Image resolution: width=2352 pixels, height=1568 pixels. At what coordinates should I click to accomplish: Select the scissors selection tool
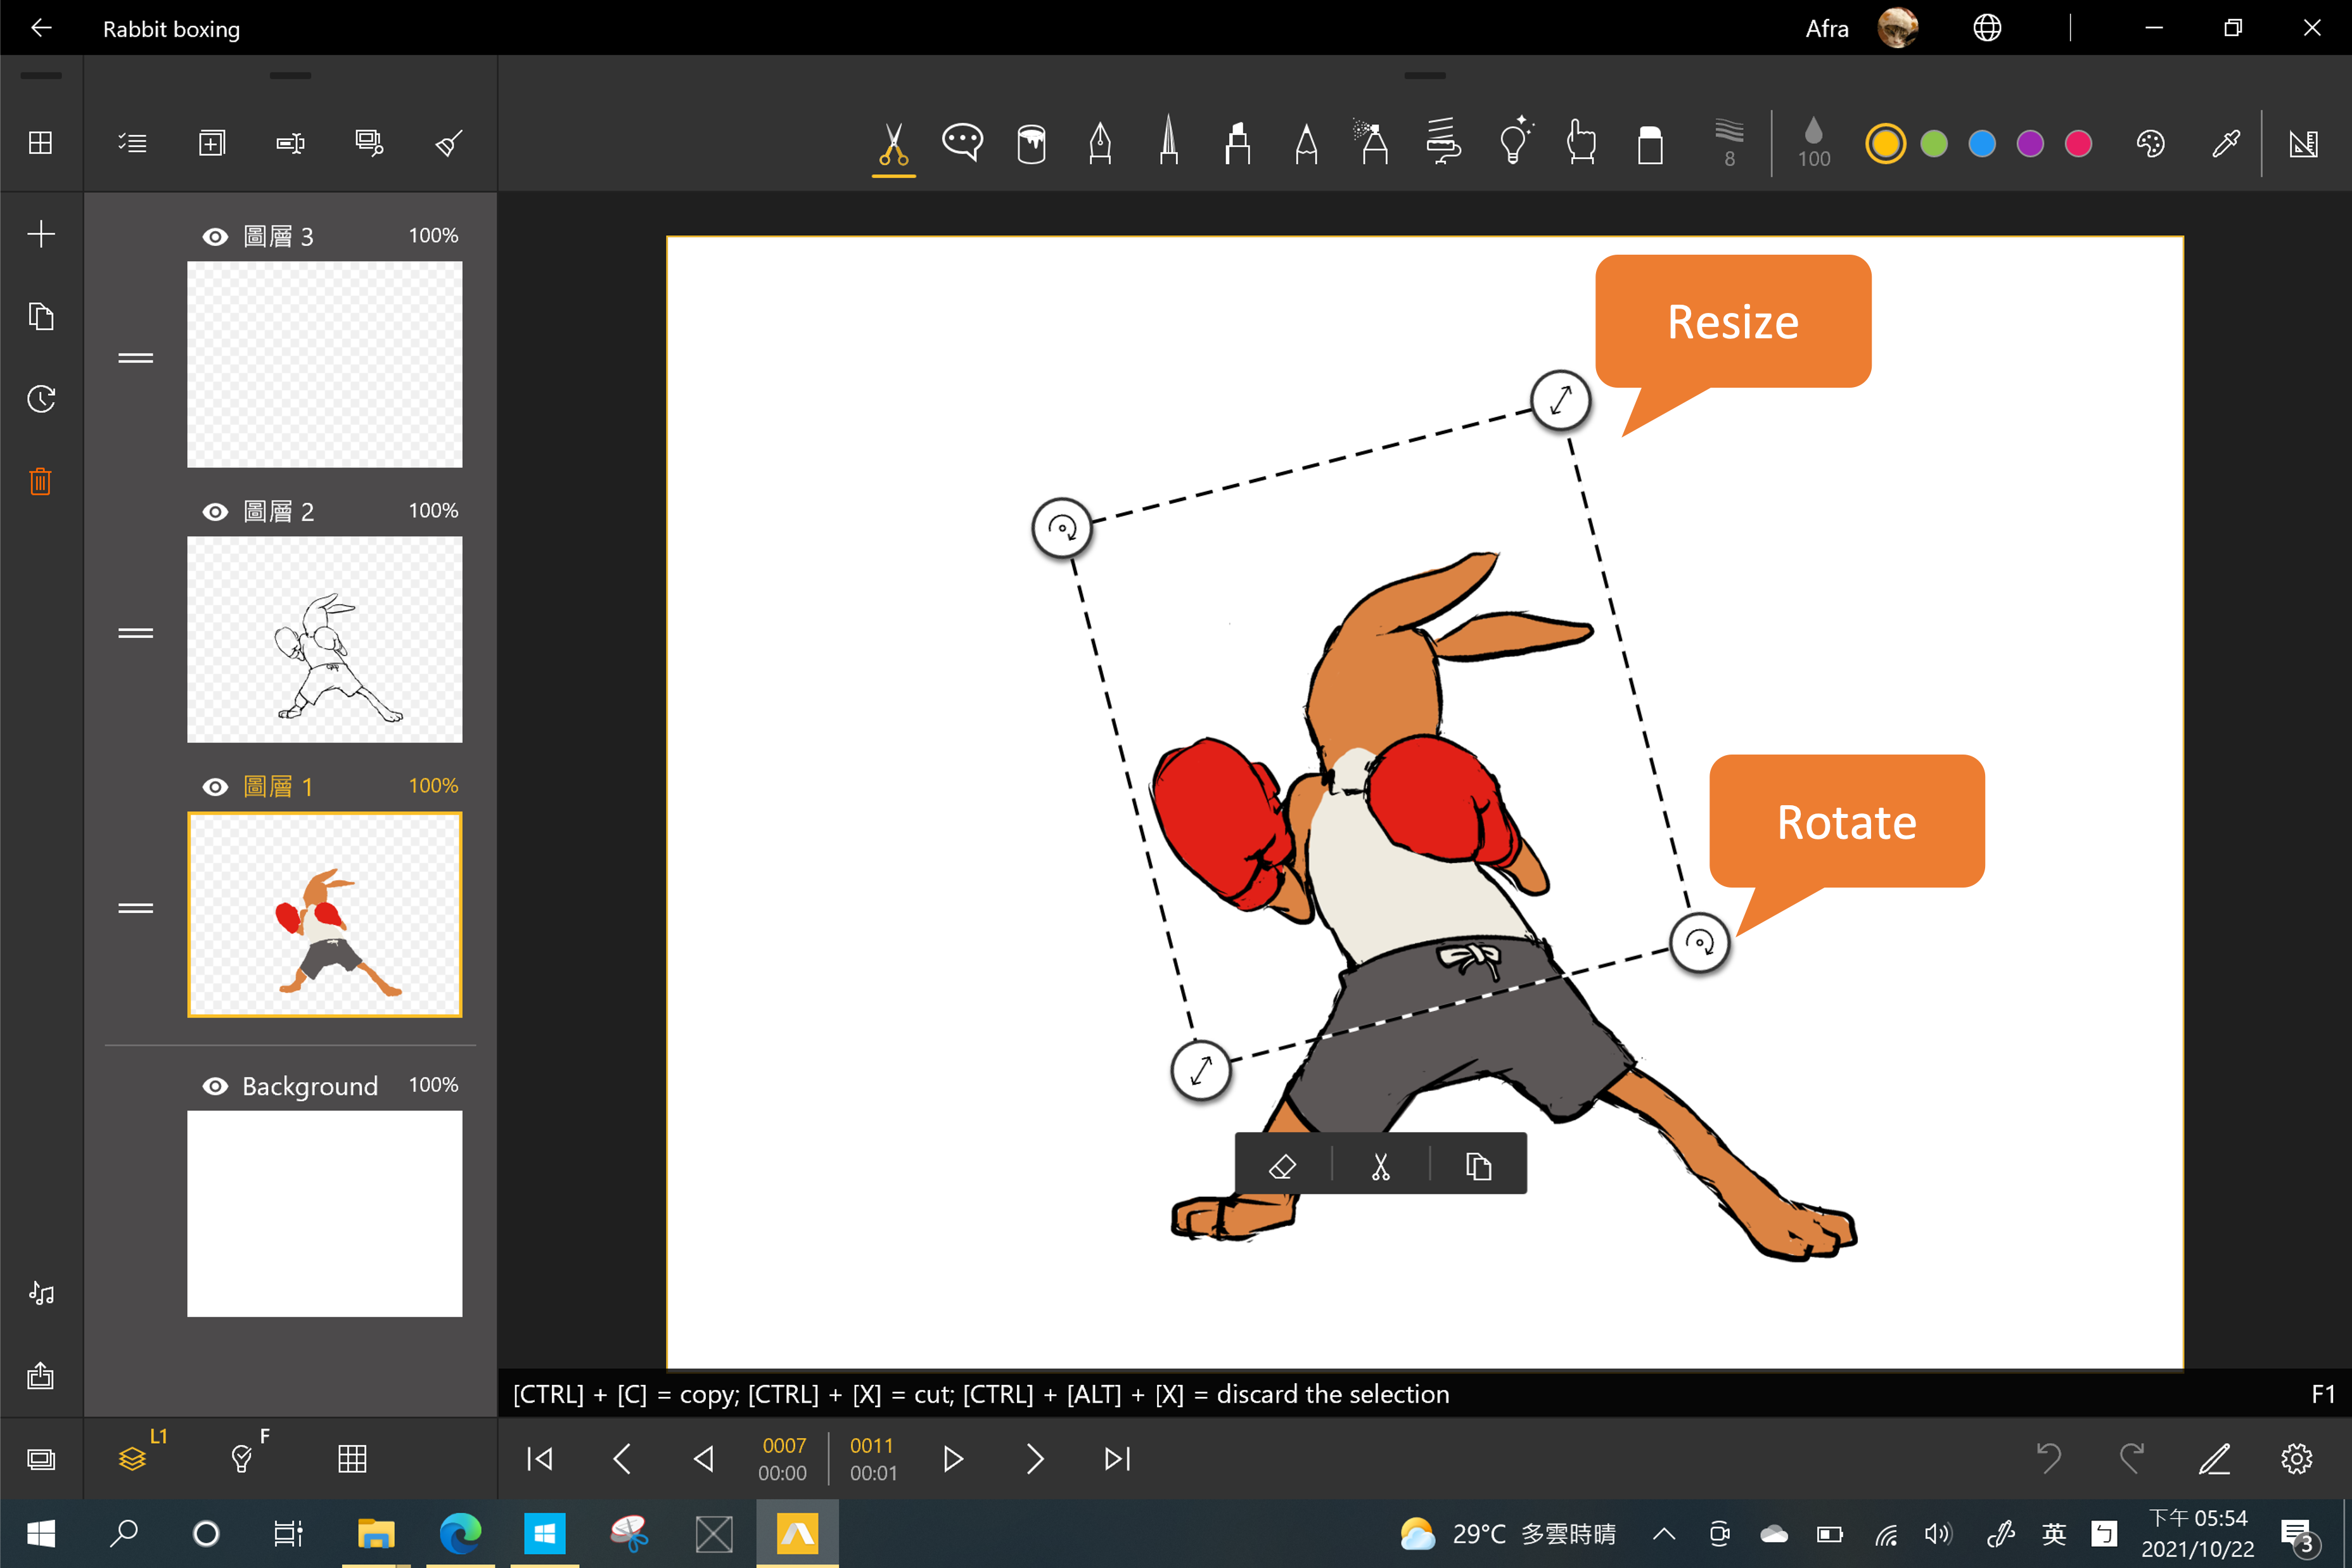[893, 144]
